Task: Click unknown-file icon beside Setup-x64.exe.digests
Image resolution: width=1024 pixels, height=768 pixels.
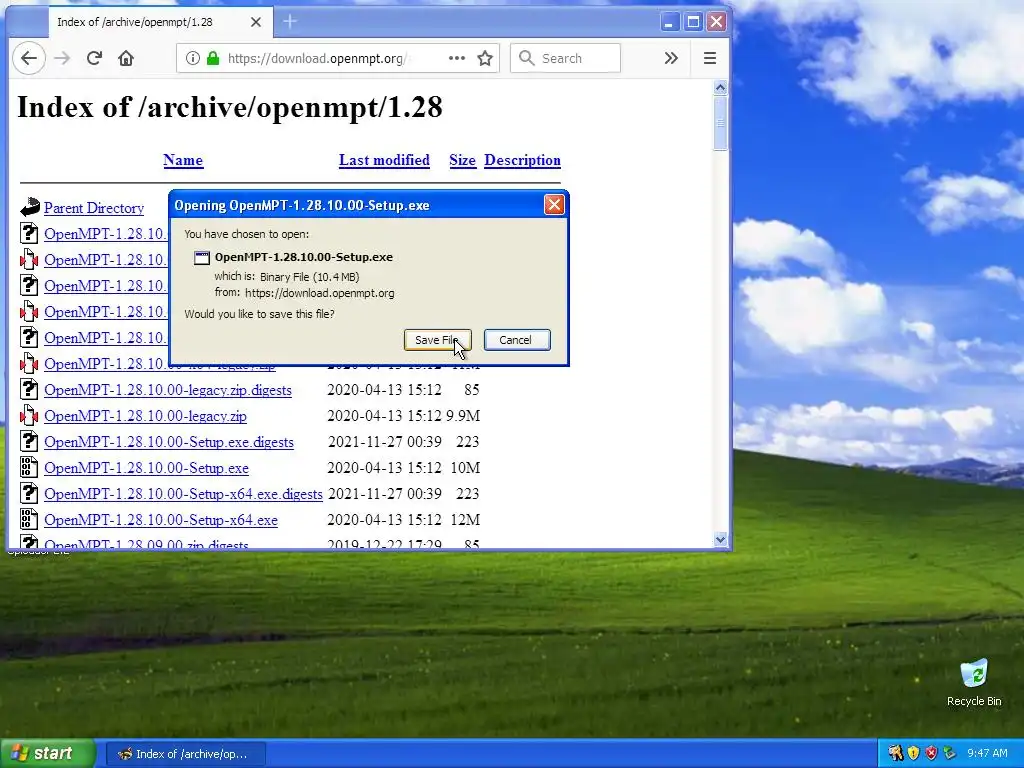Action: [29, 493]
